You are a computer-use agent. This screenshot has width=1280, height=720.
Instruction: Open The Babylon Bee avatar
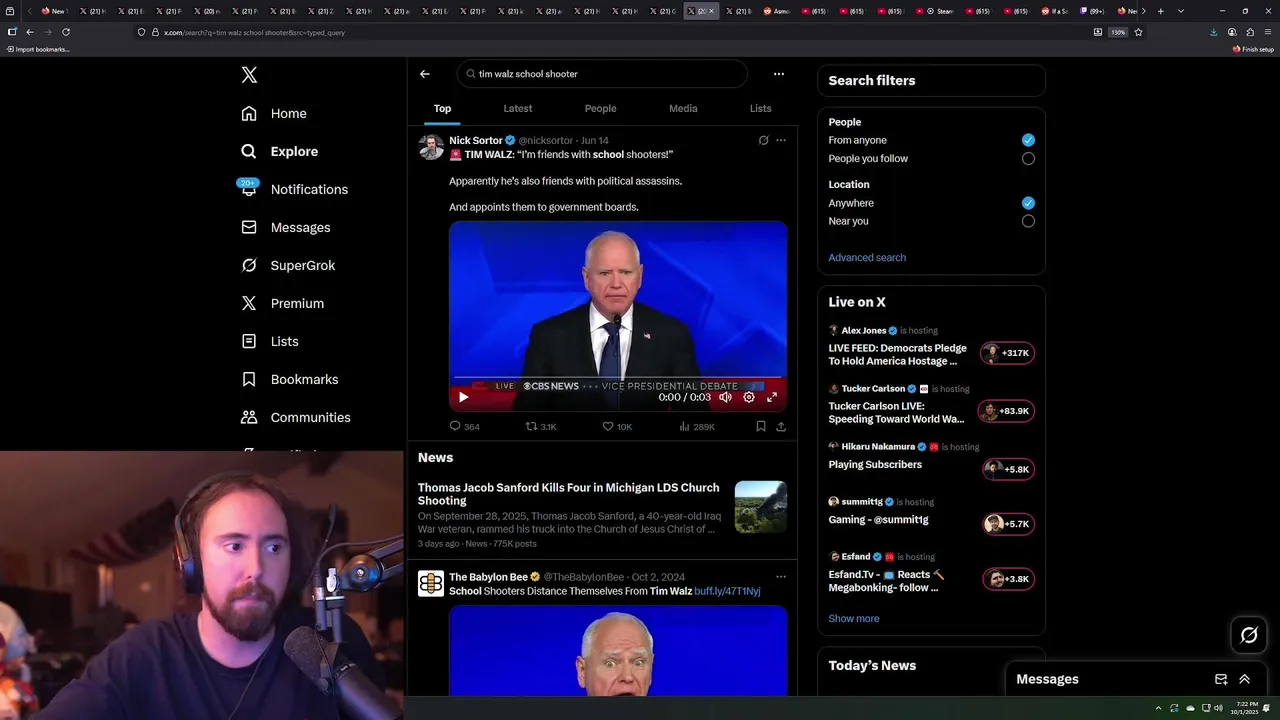[431, 583]
